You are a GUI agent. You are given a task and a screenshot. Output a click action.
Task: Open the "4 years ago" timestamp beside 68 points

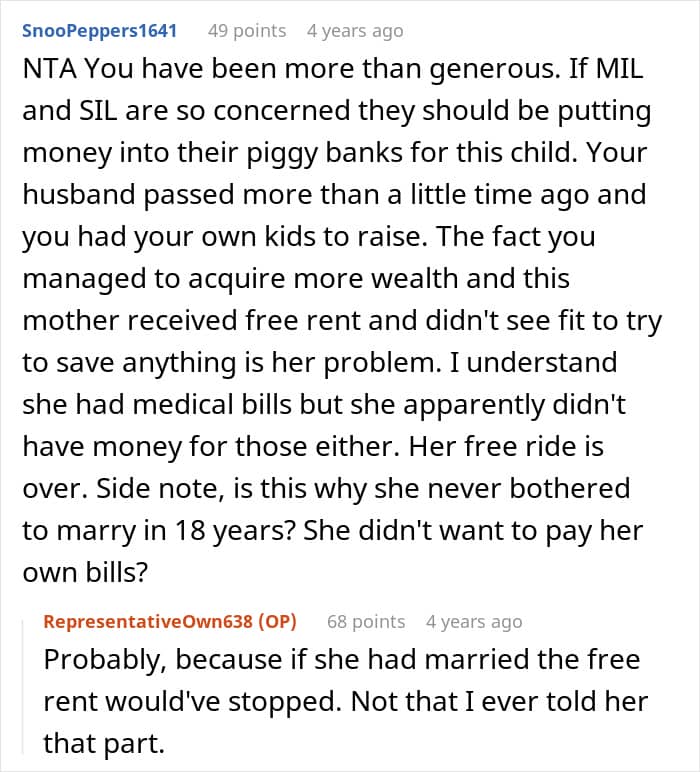474,621
